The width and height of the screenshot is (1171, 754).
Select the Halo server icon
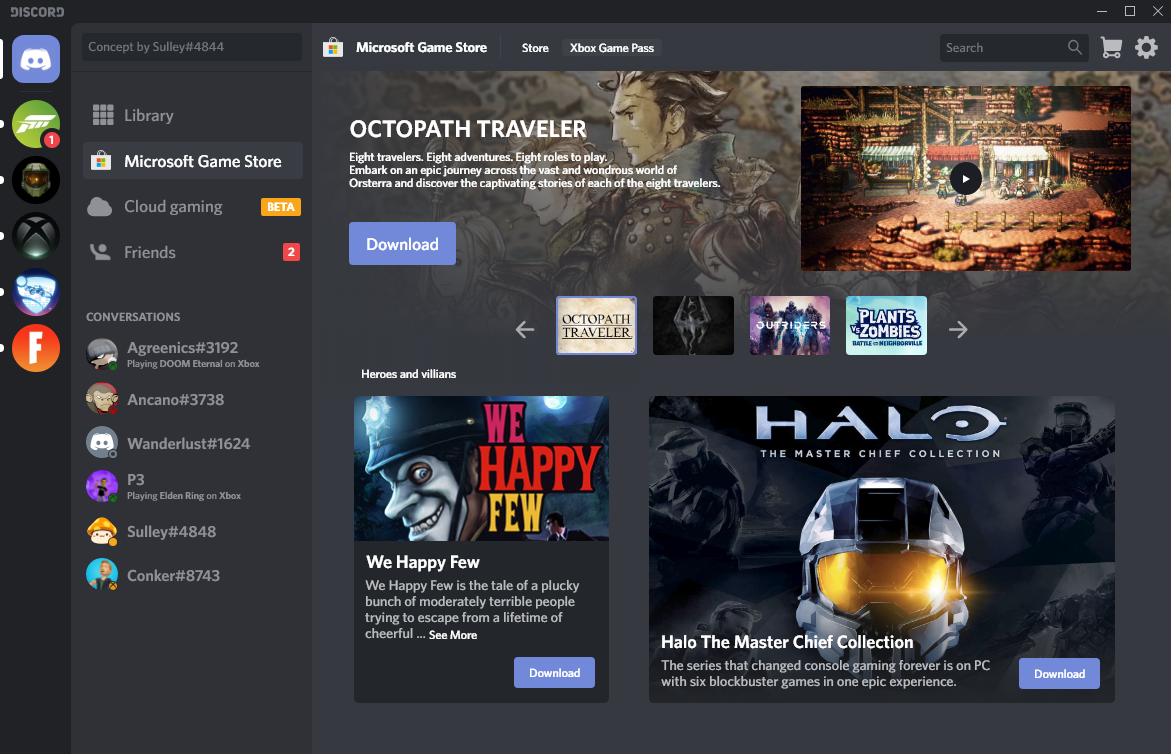point(35,179)
